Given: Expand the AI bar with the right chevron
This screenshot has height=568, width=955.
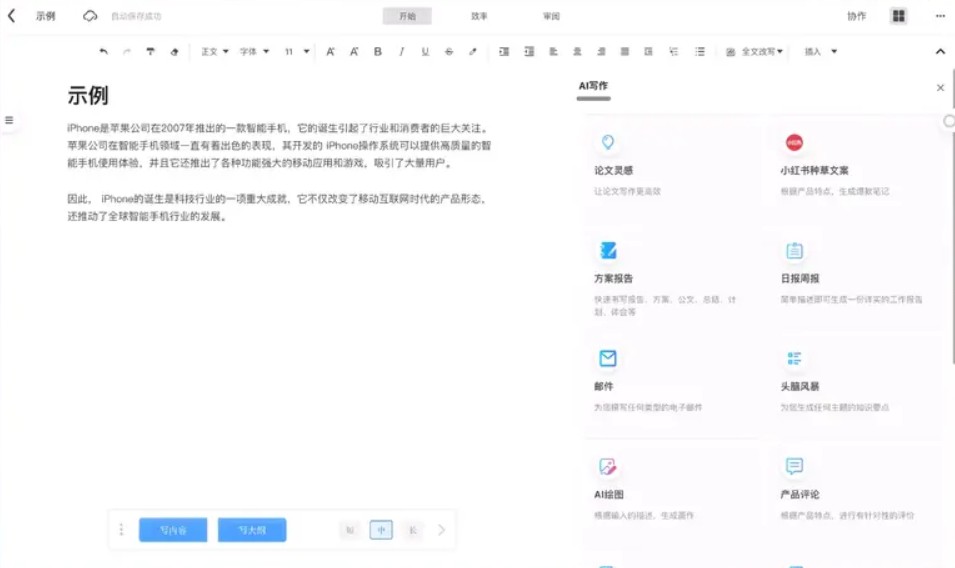Looking at the screenshot, I should (442, 530).
